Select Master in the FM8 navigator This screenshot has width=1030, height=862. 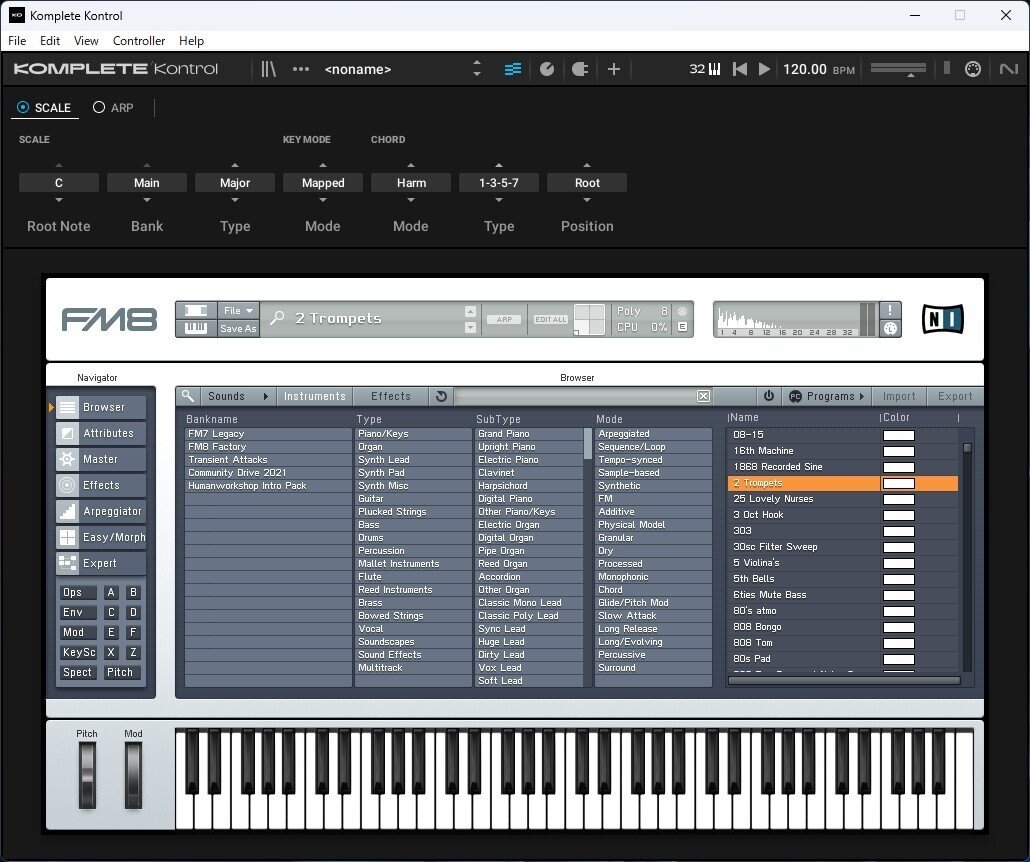[99, 459]
